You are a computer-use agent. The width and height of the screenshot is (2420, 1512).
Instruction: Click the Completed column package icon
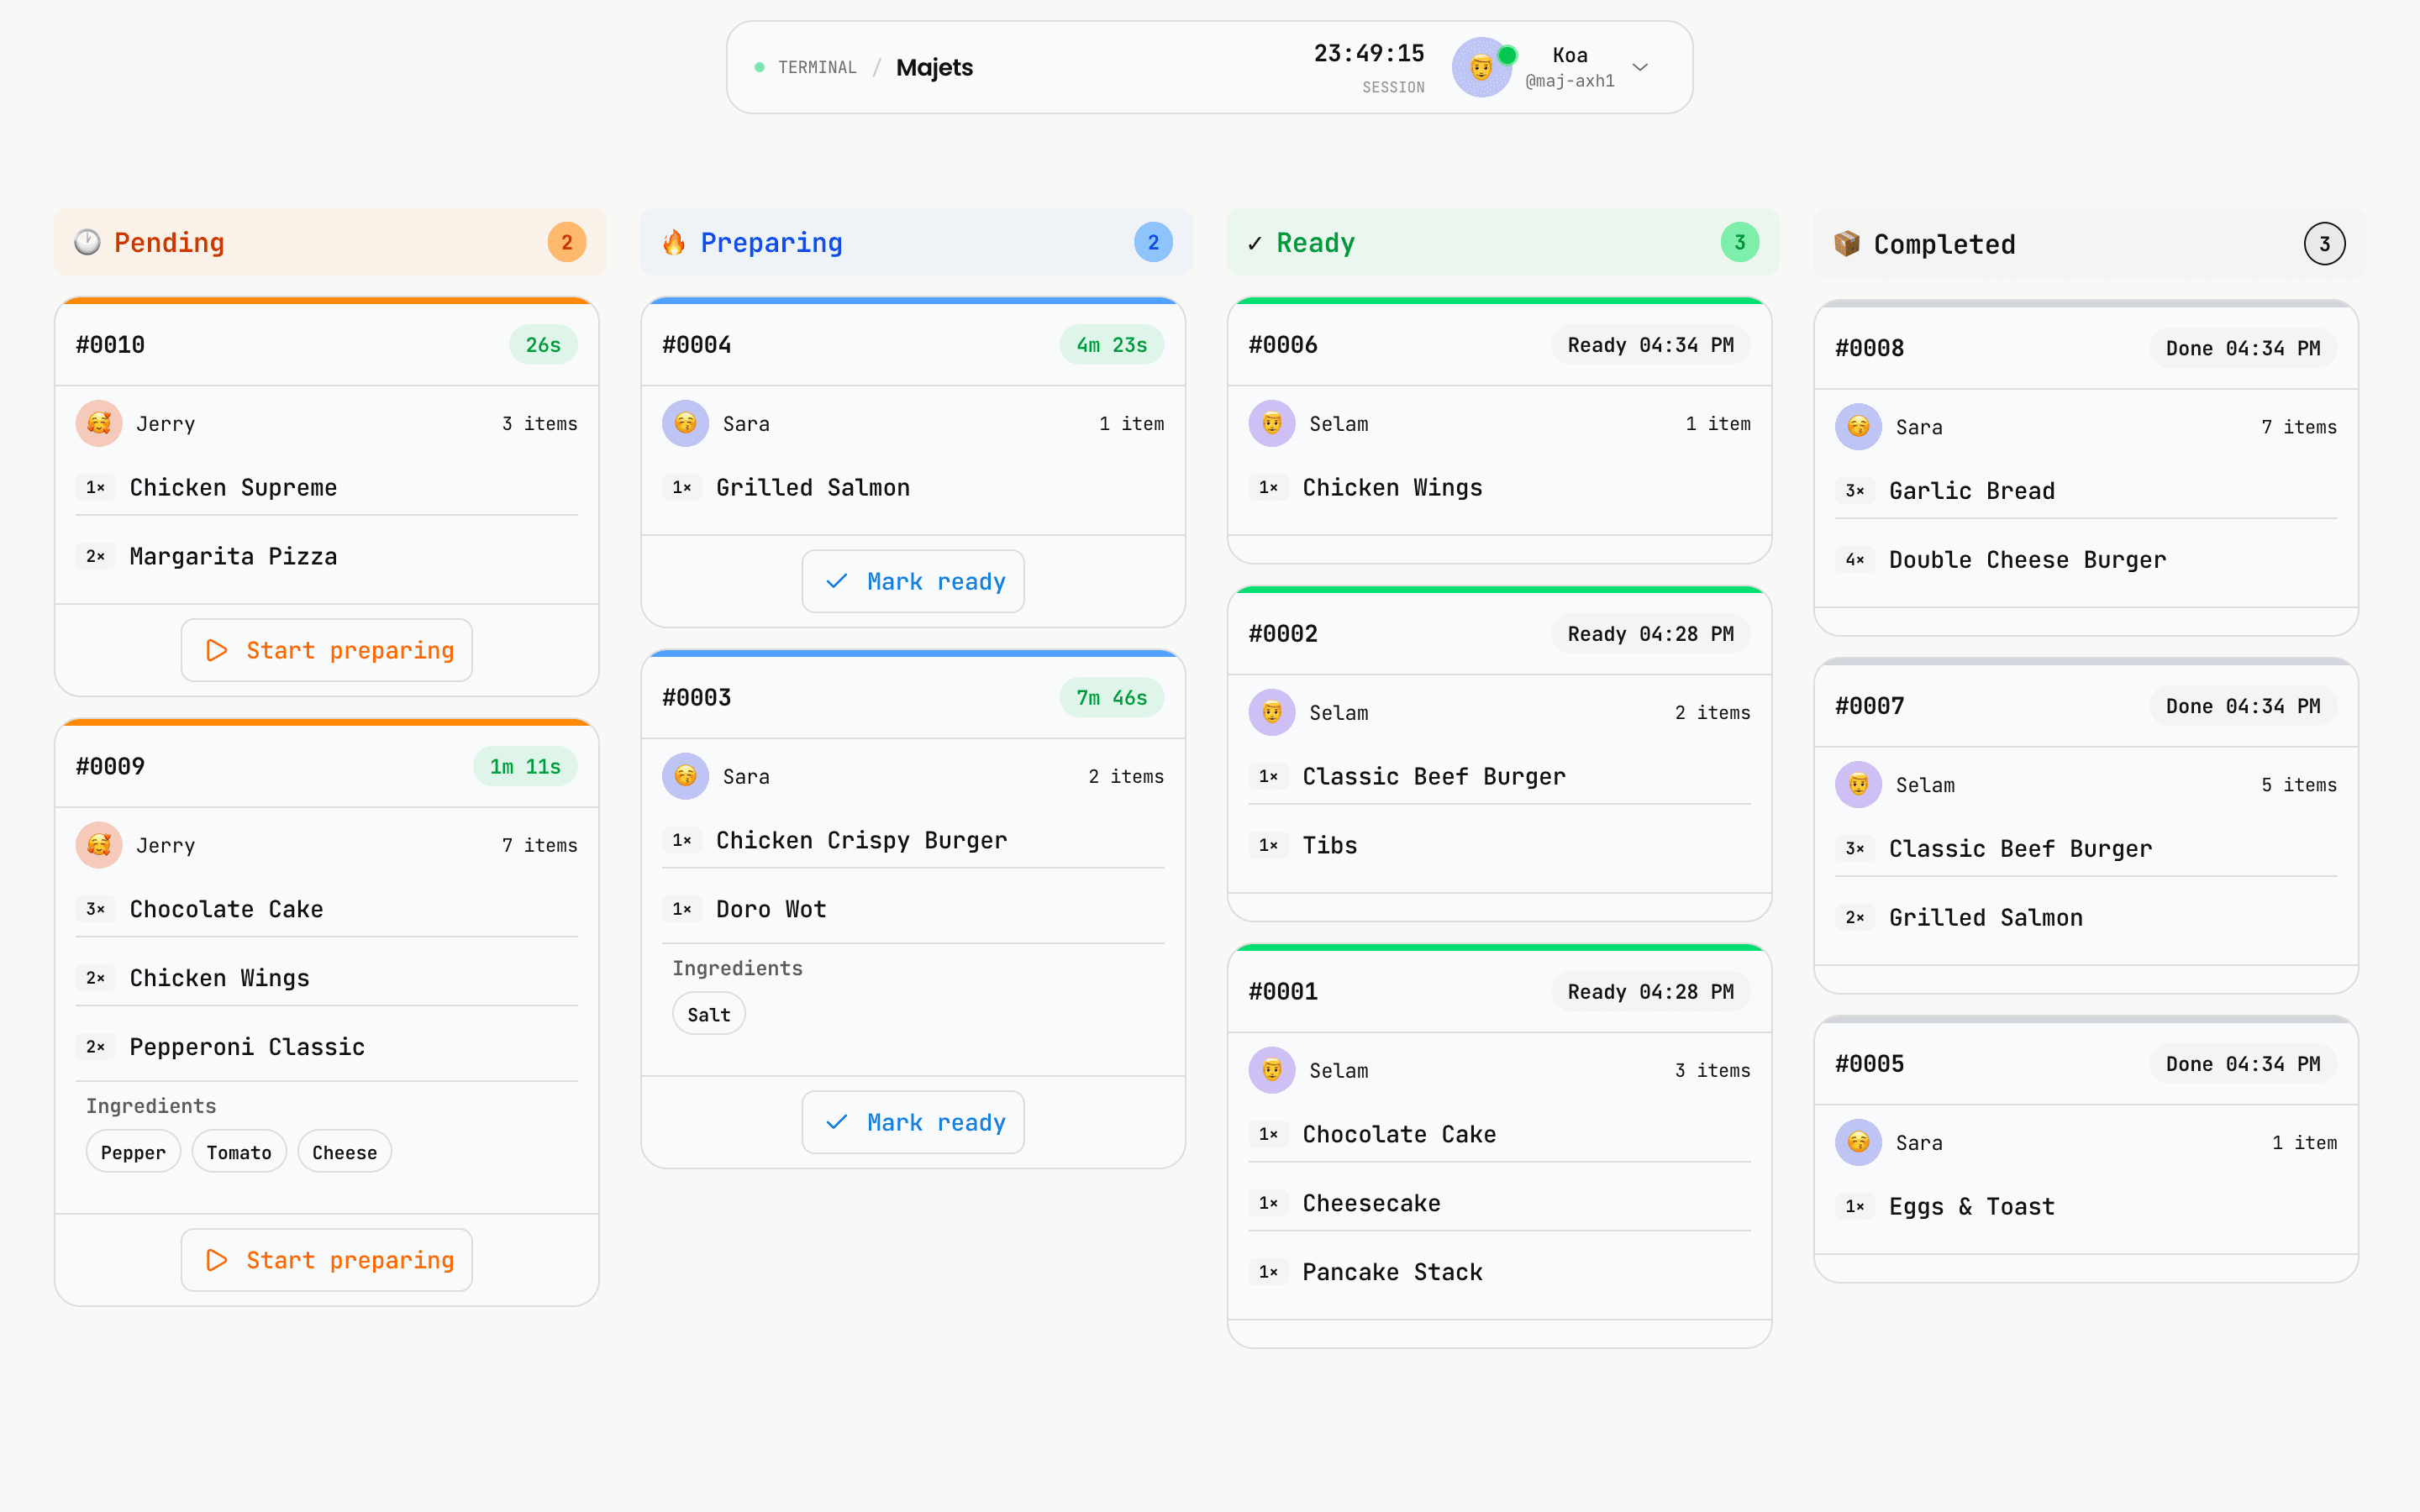point(1847,244)
